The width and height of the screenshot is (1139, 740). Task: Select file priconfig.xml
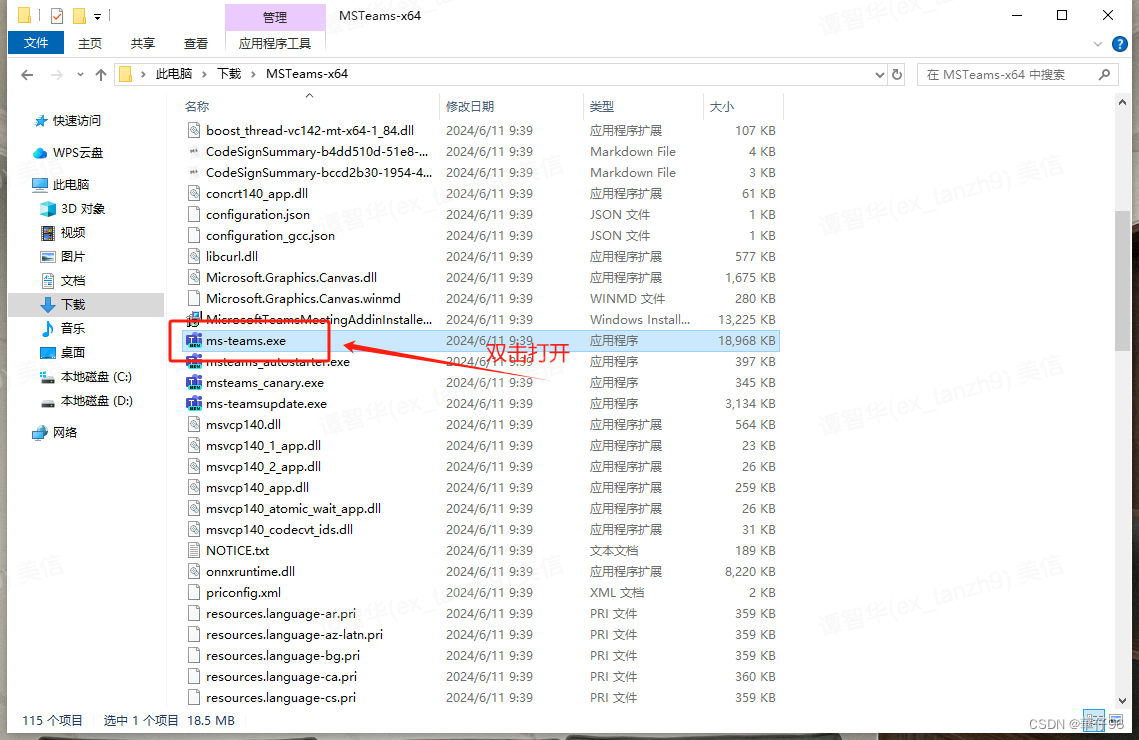(x=243, y=593)
